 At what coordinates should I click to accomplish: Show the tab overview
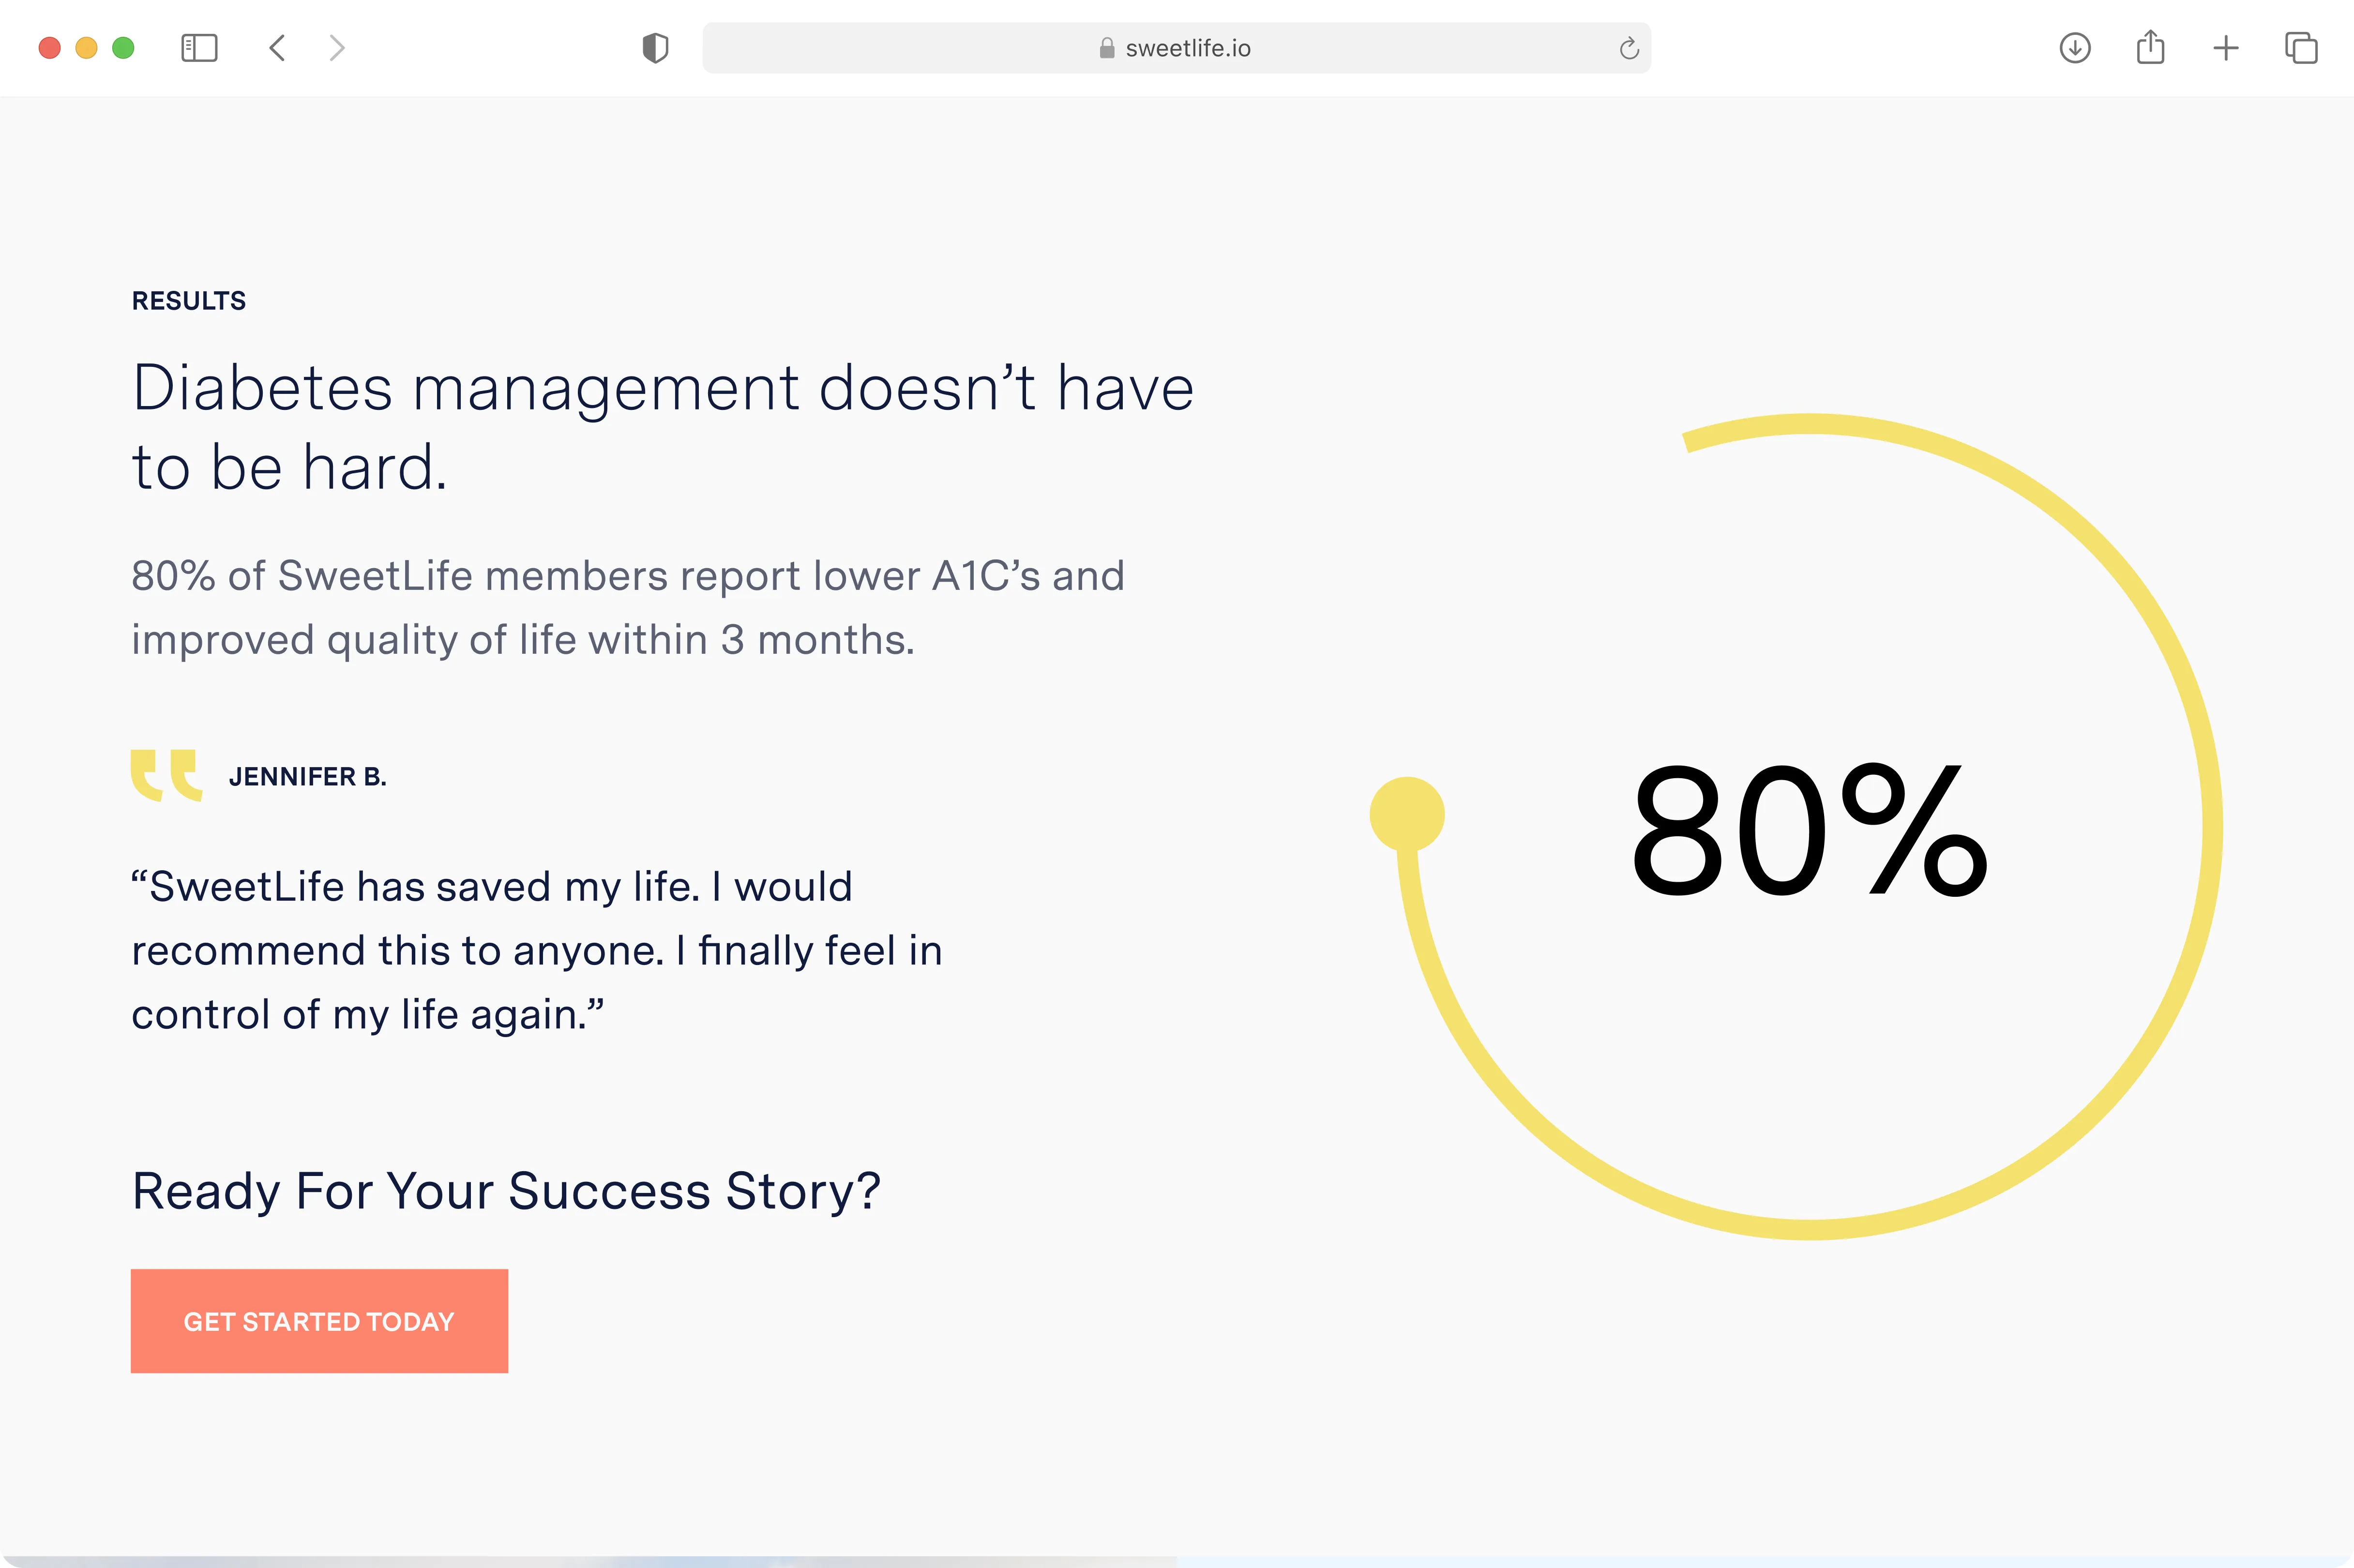[2301, 48]
